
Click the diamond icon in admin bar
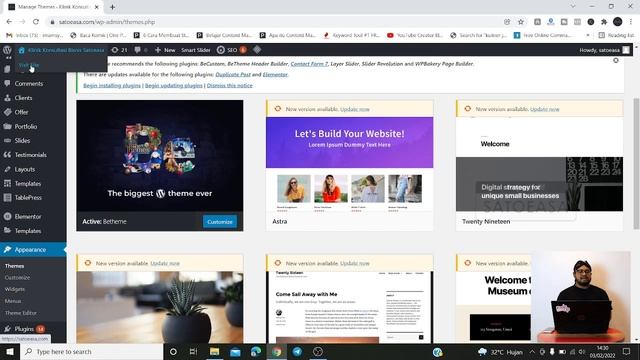coord(257,50)
